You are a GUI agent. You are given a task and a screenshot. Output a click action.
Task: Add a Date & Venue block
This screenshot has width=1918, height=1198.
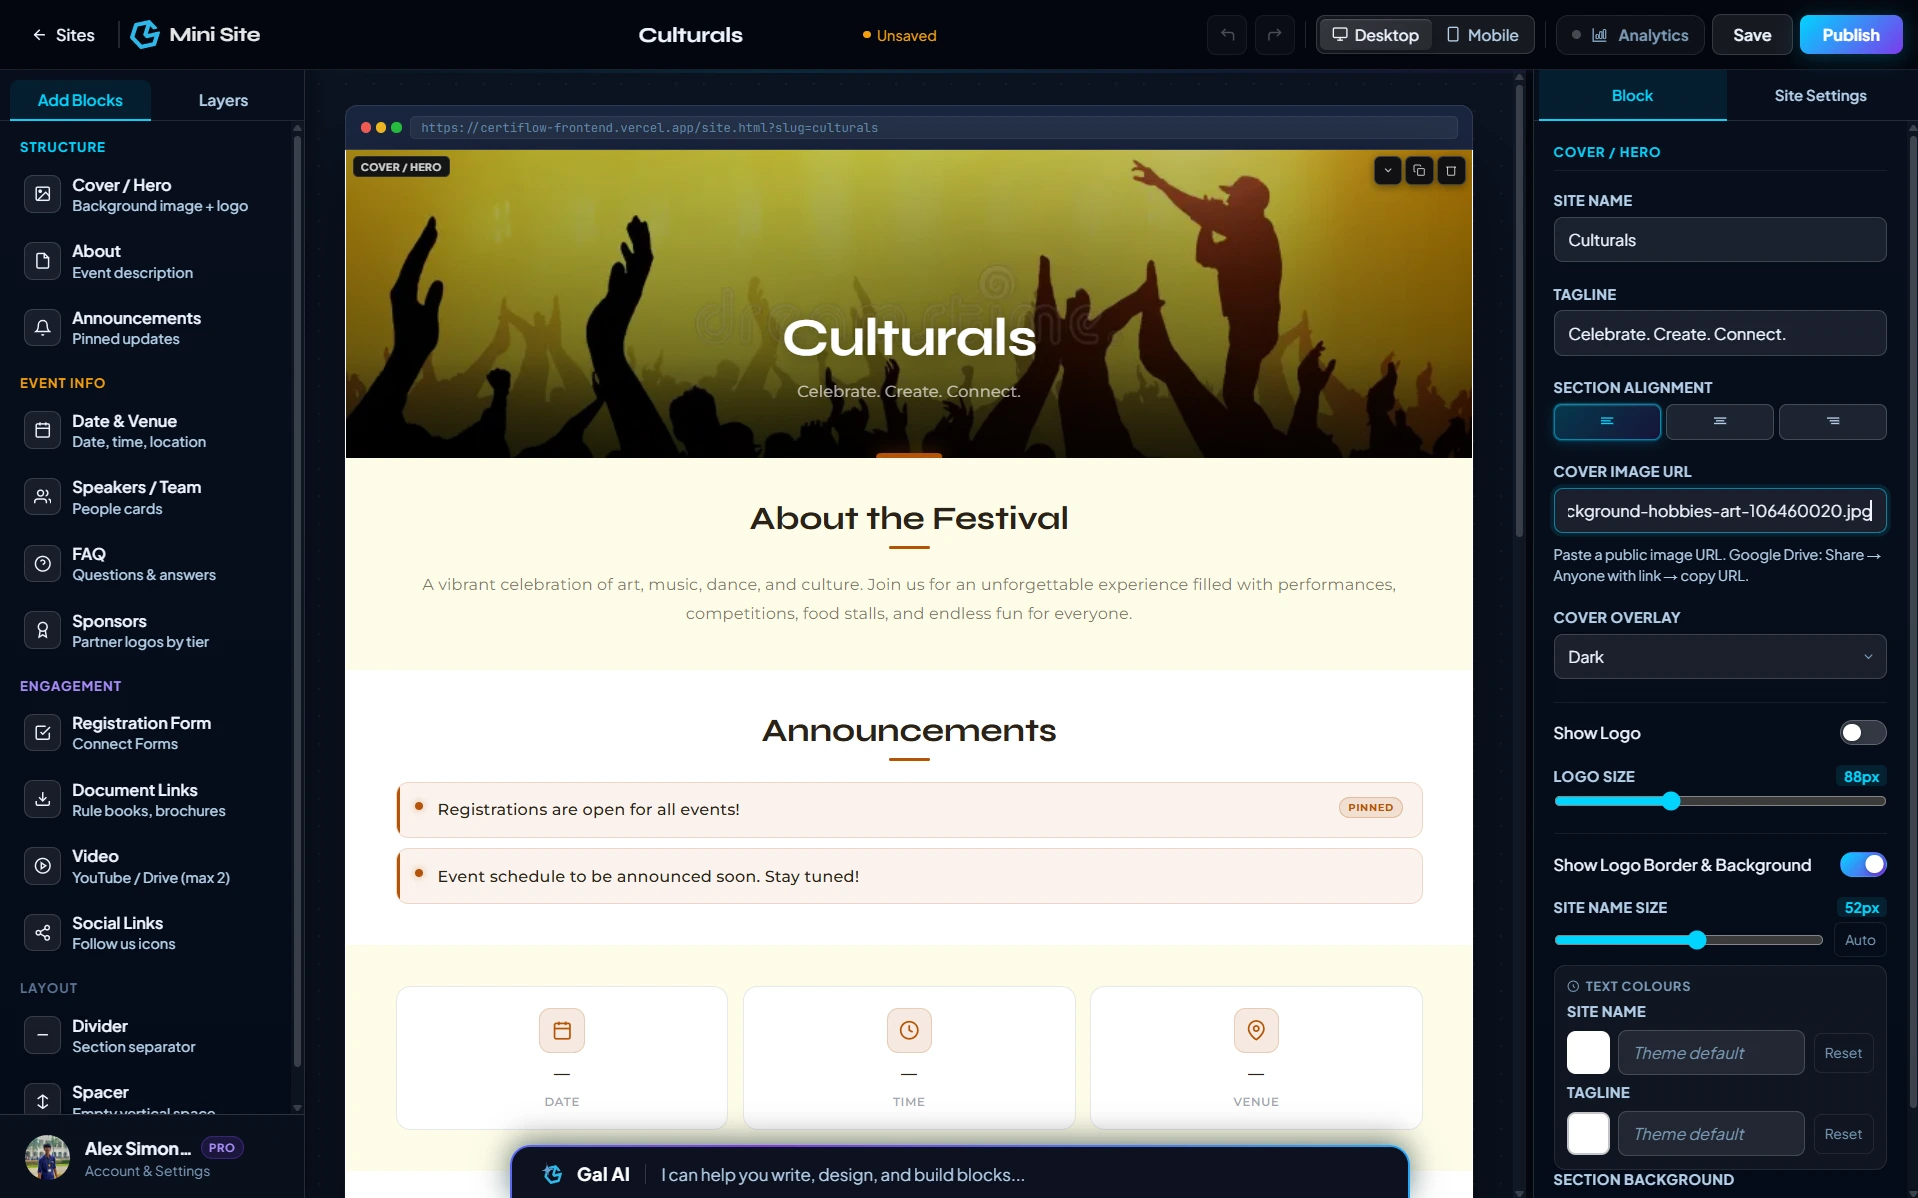(x=150, y=431)
